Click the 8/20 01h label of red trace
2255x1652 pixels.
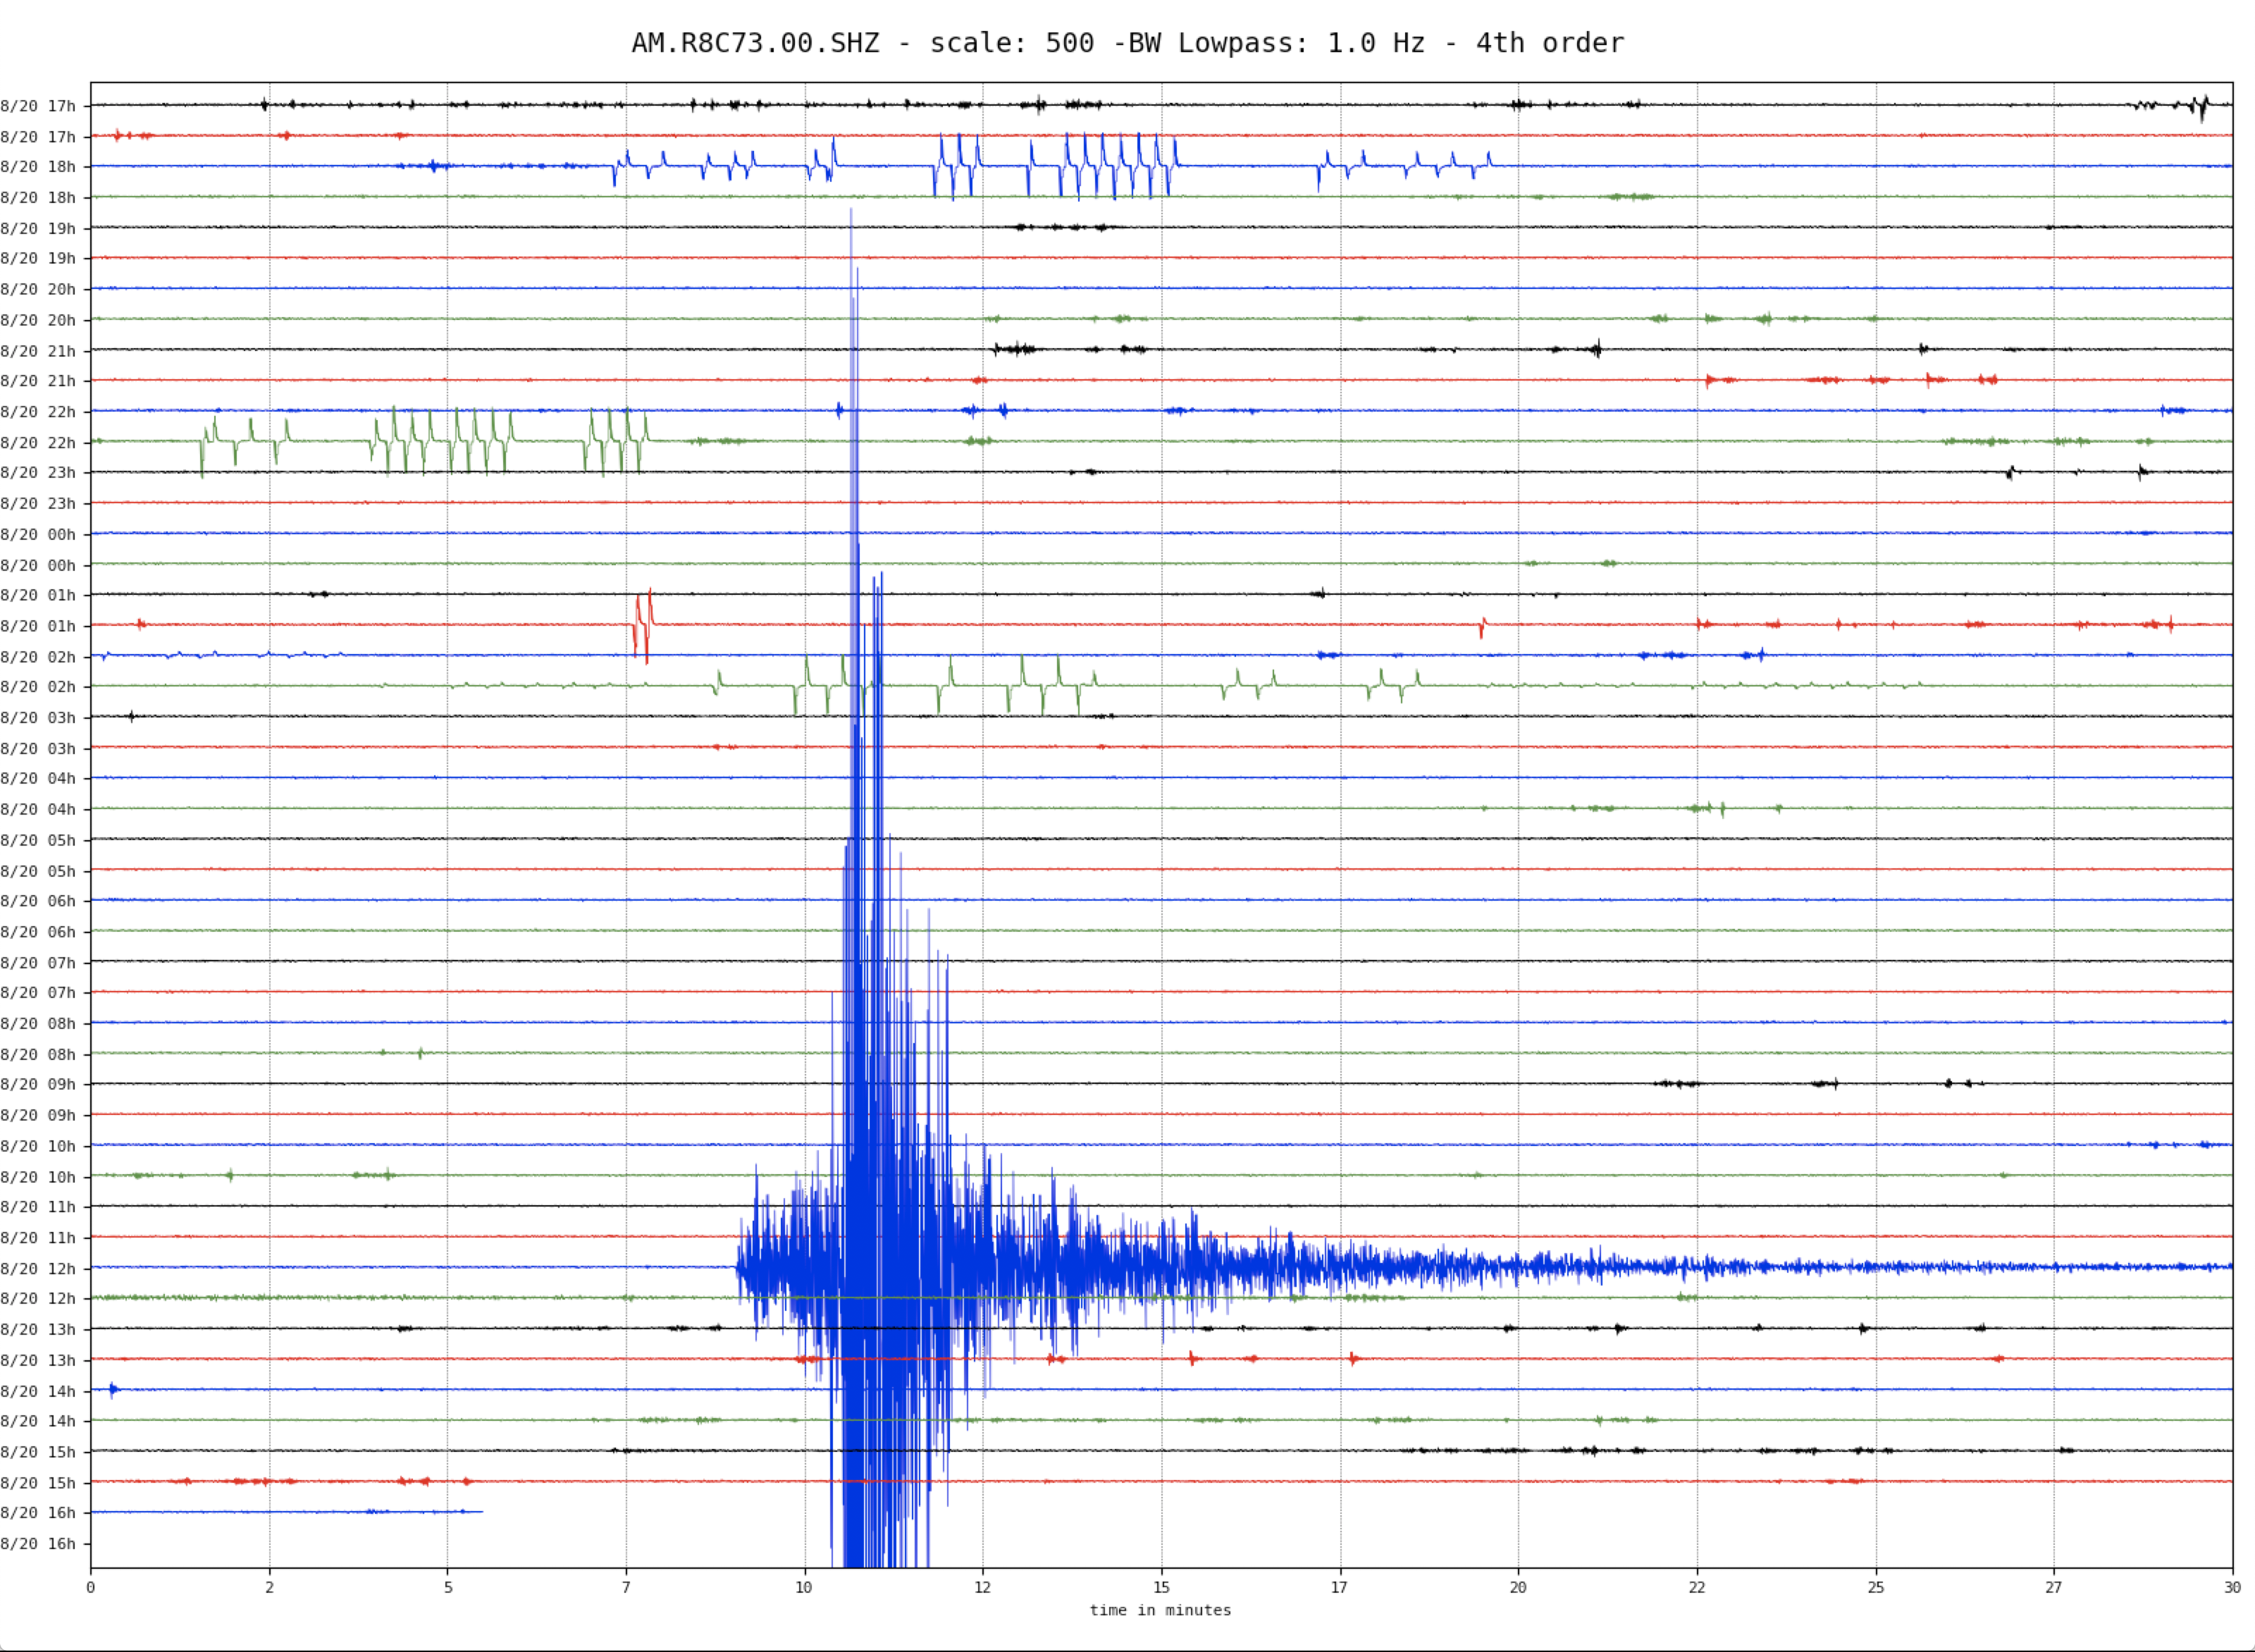pyautogui.click(x=38, y=626)
